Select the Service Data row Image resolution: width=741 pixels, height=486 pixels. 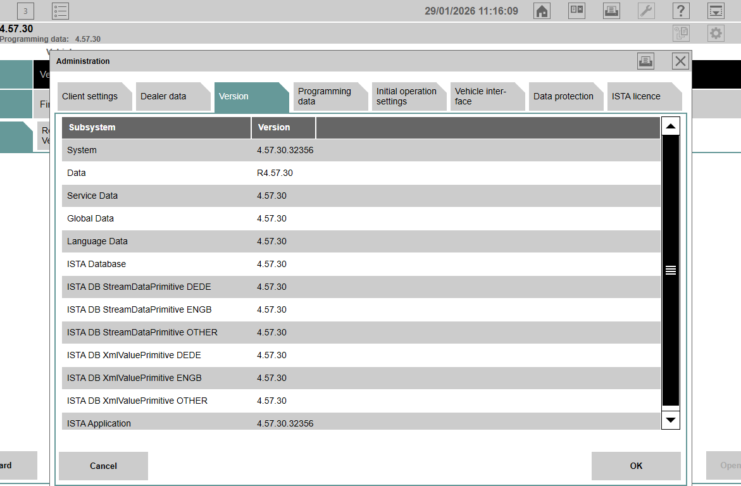point(361,196)
